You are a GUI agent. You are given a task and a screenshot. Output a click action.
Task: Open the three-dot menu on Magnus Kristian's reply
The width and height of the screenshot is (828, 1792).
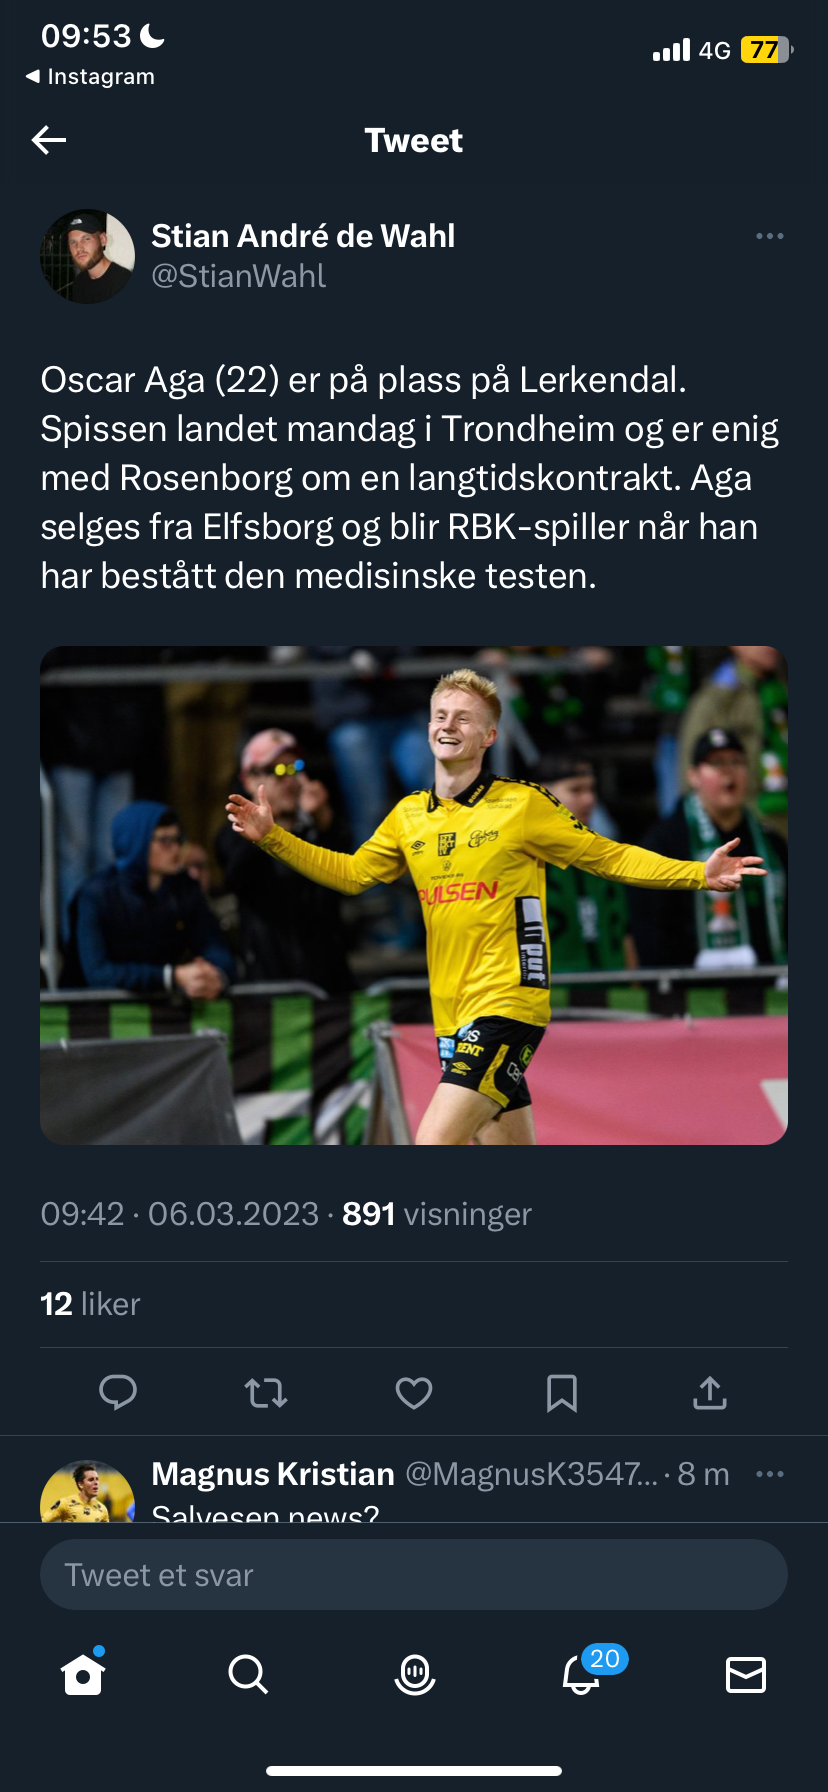[769, 1474]
